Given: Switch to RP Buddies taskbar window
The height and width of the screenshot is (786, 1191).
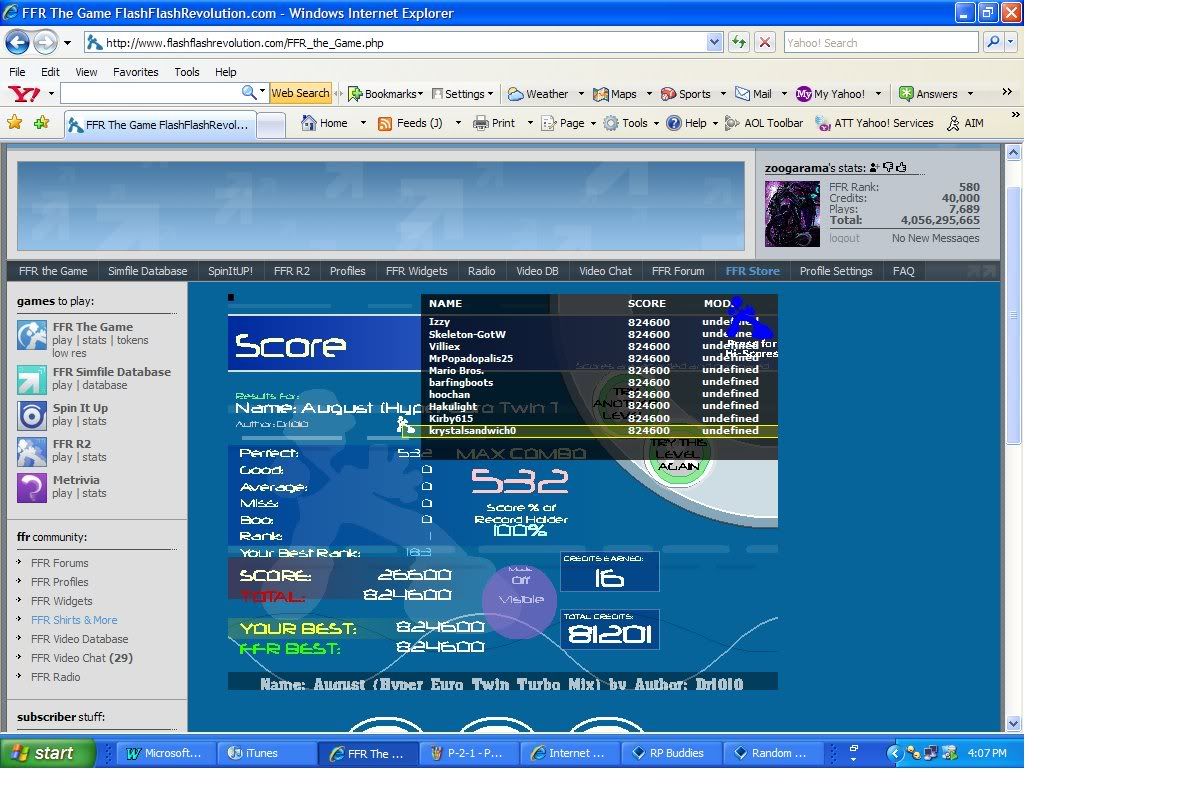Looking at the screenshot, I should (x=671, y=753).
